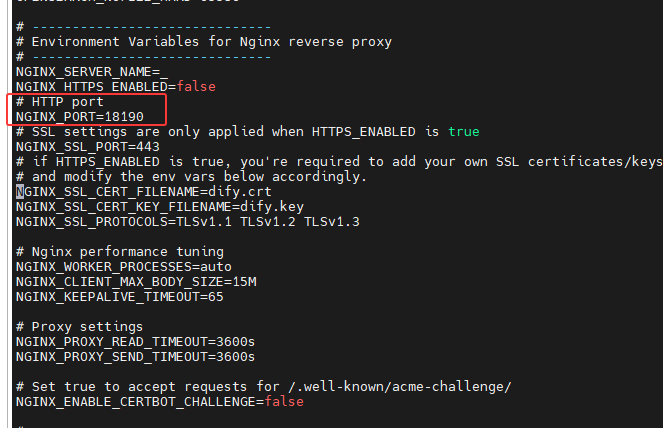The image size is (663, 428).
Task: Click the NGINX_PROXY_SEND_TIMEOUT=3600s line
Action: [135, 356]
